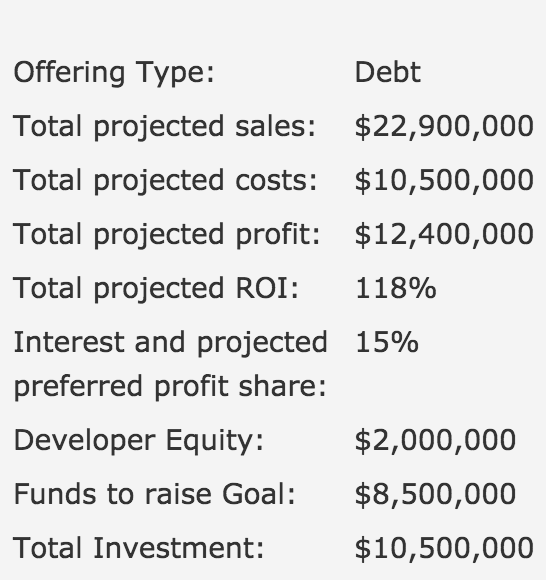554x580 pixels.
Task: Click the Interest and projected label line
Action: (x=170, y=343)
